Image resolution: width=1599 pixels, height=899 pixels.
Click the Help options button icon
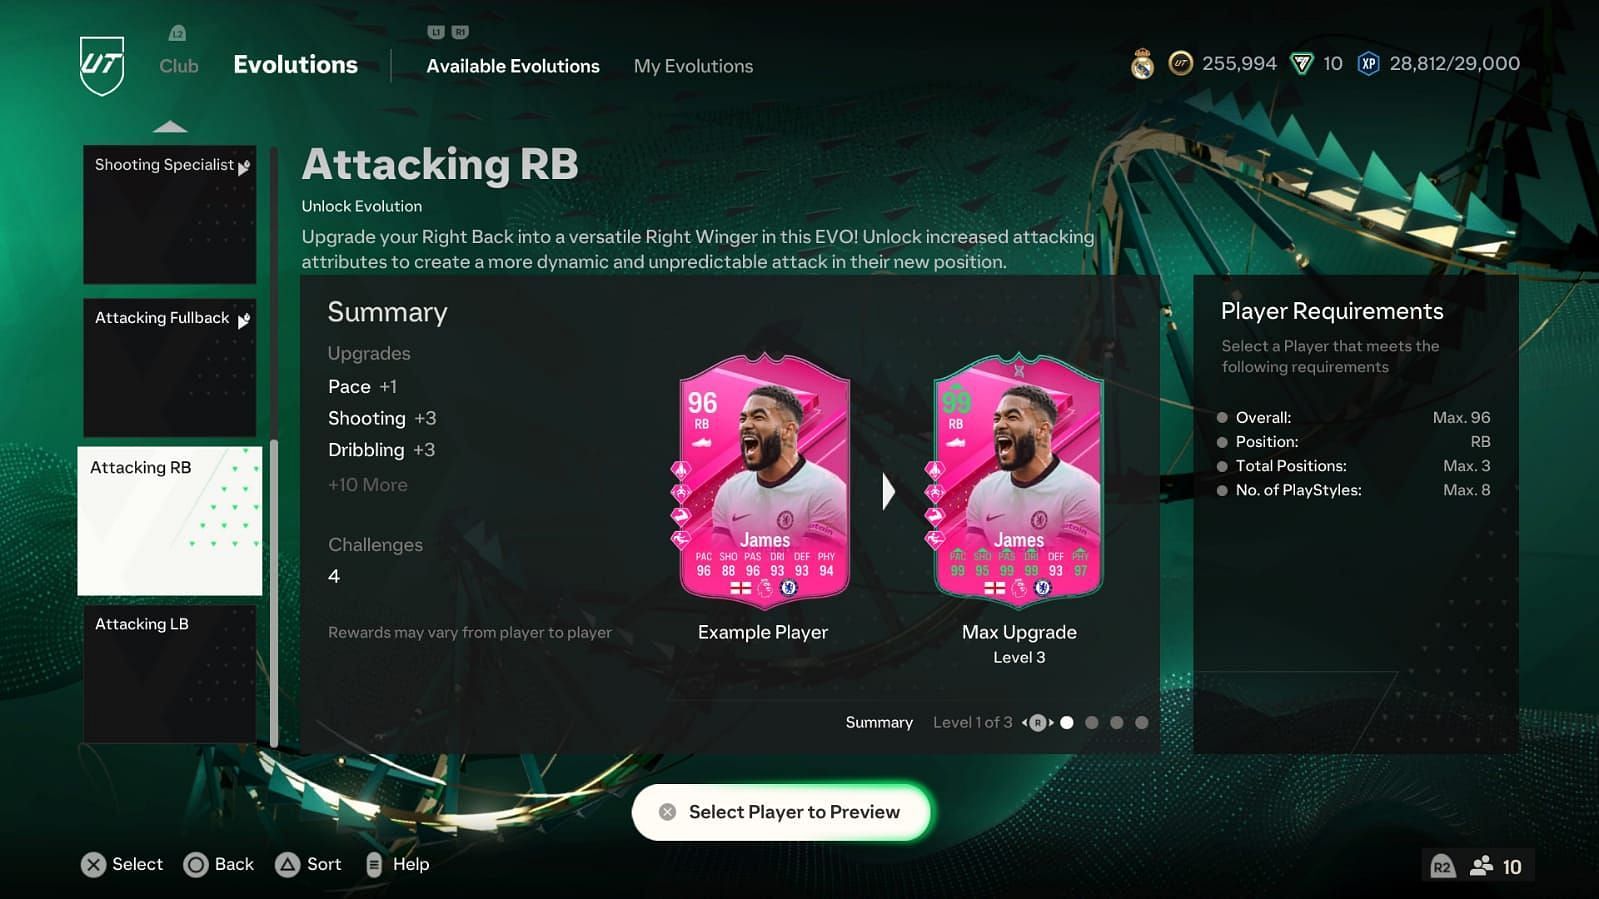[374, 865]
